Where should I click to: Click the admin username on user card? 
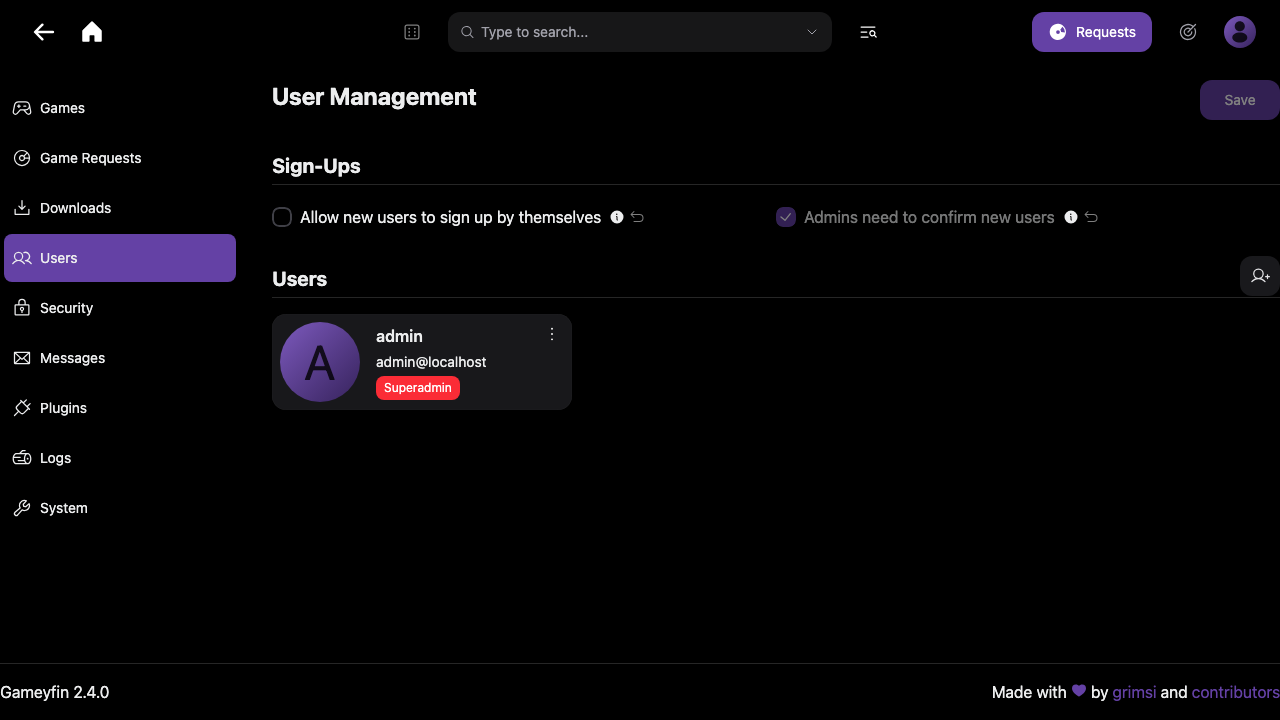point(399,336)
